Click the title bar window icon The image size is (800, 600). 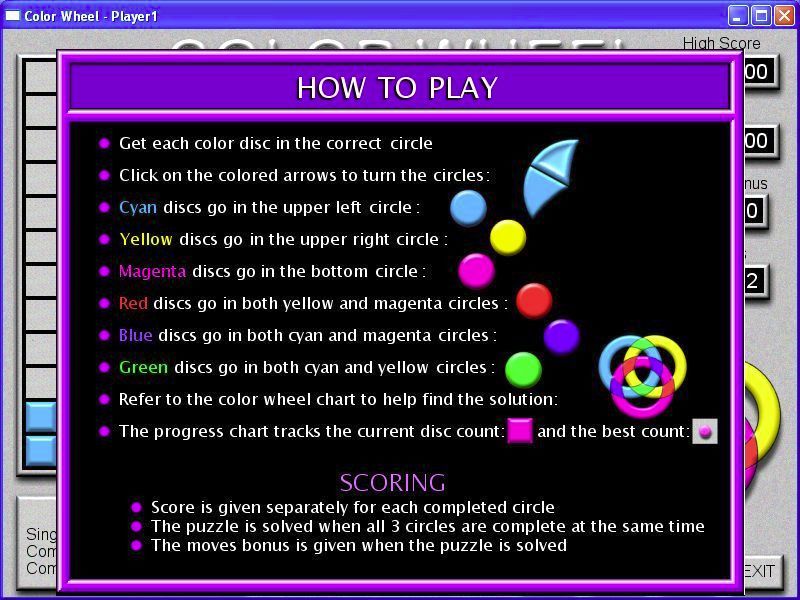[x=12, y=16]
